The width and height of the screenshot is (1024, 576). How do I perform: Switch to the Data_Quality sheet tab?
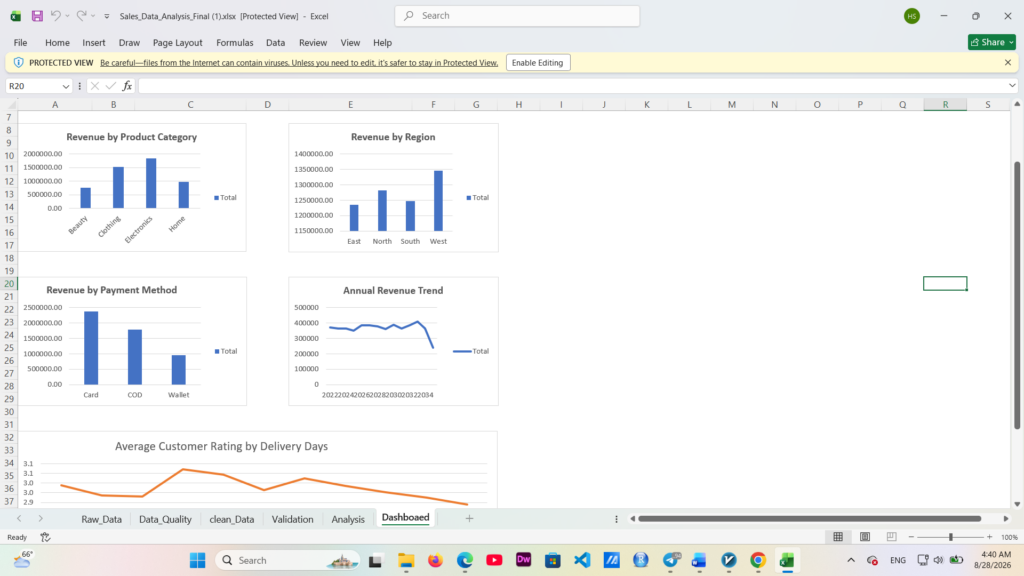(x=165, y=519)
